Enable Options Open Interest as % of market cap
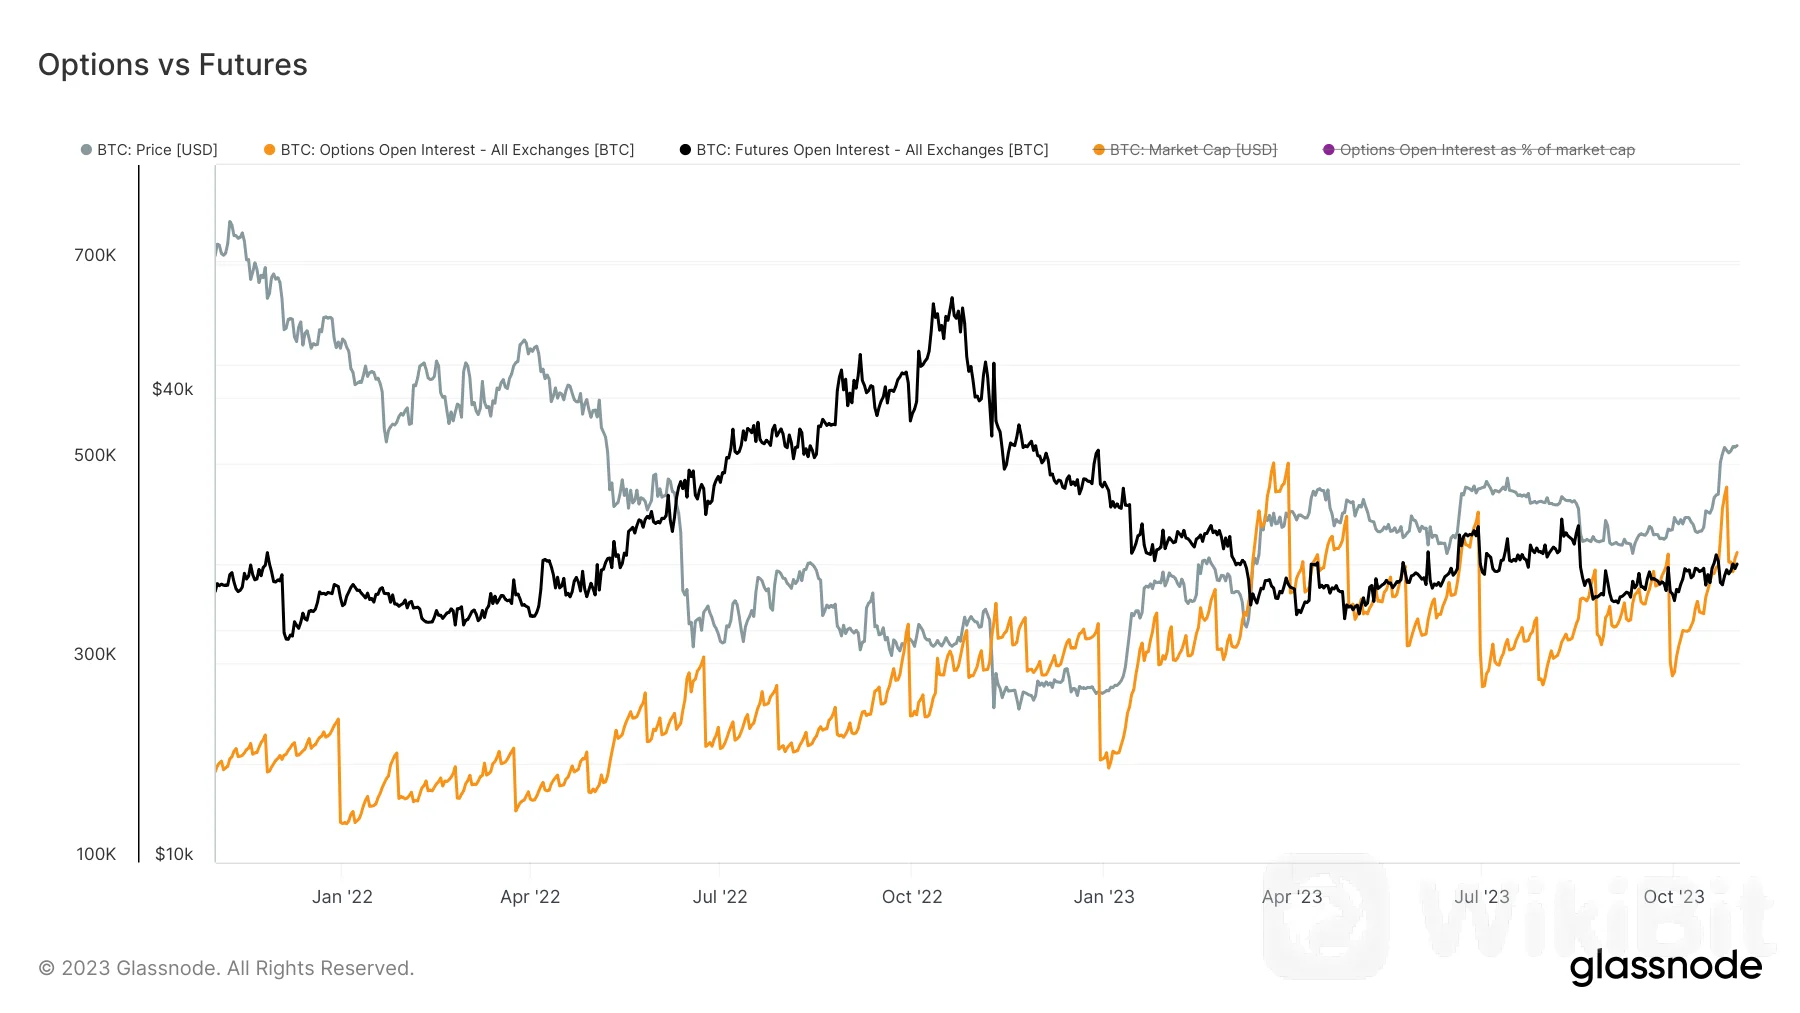1800x1013 pixels. [x=1487, y=150]
